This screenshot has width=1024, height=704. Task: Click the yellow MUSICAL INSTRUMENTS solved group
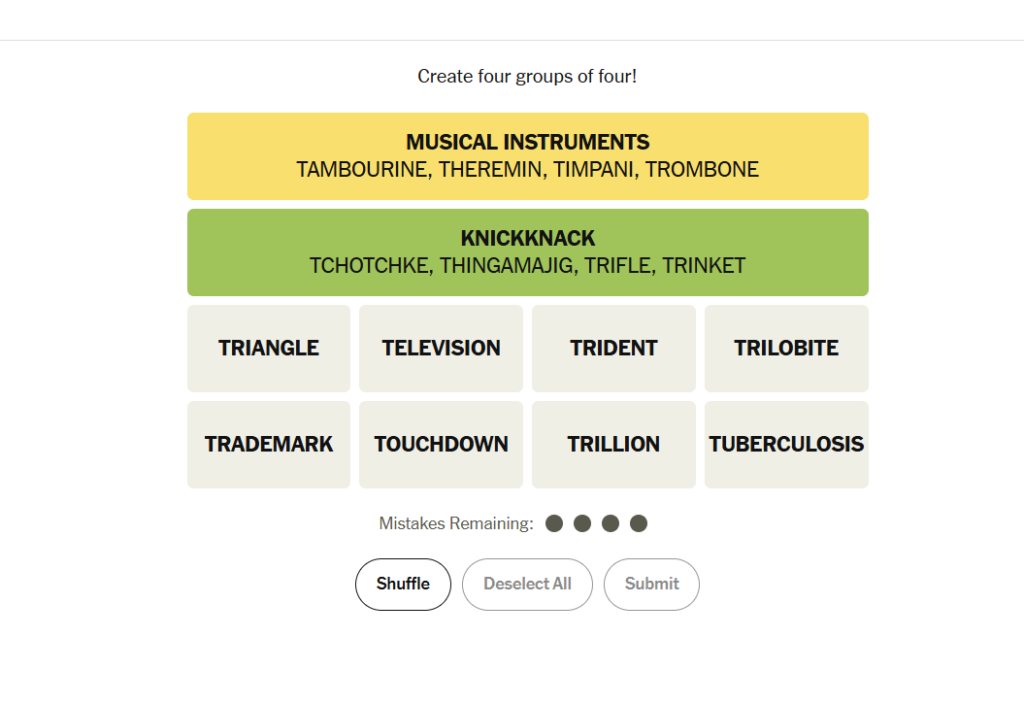(528, 156)
